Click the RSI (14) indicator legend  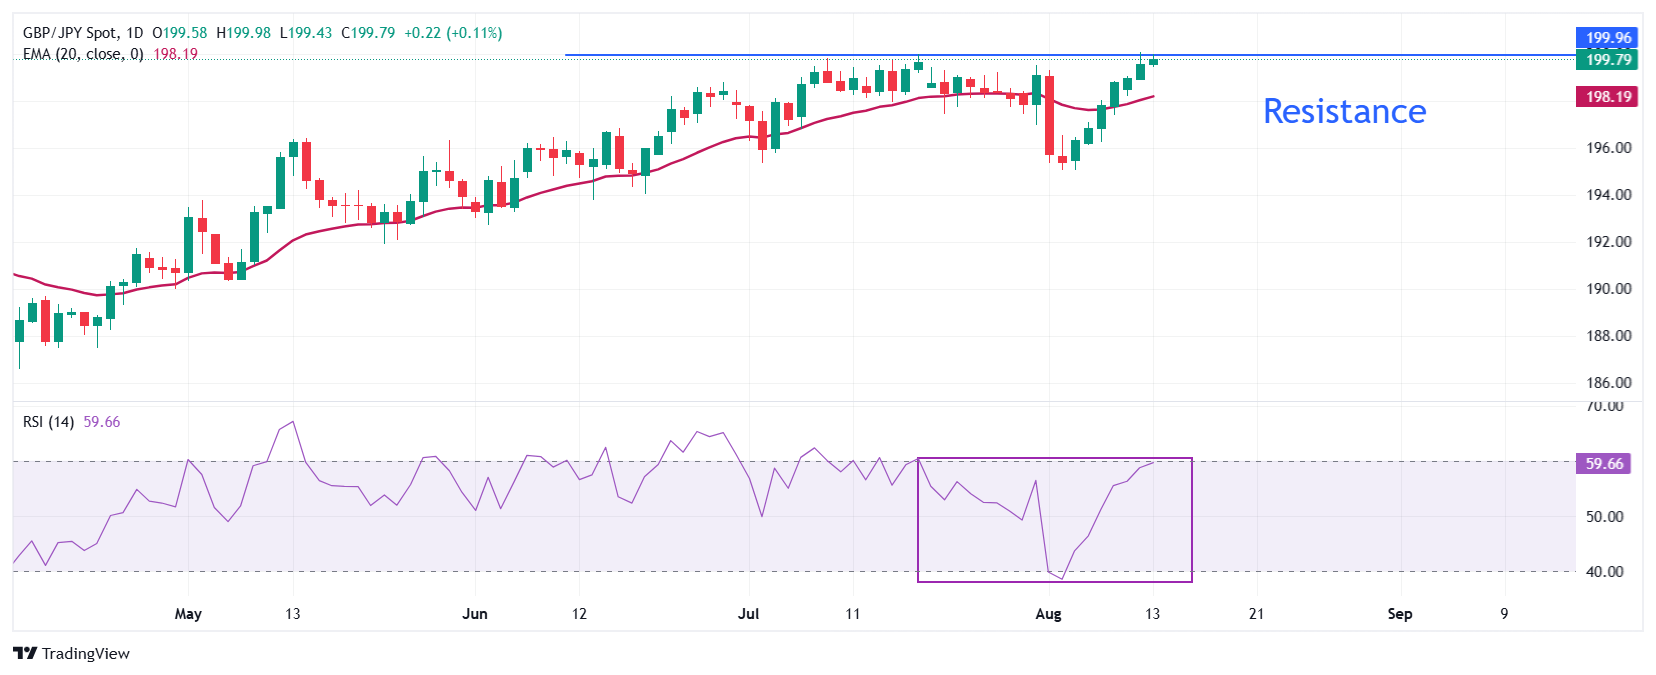click(x=48, y=422)
